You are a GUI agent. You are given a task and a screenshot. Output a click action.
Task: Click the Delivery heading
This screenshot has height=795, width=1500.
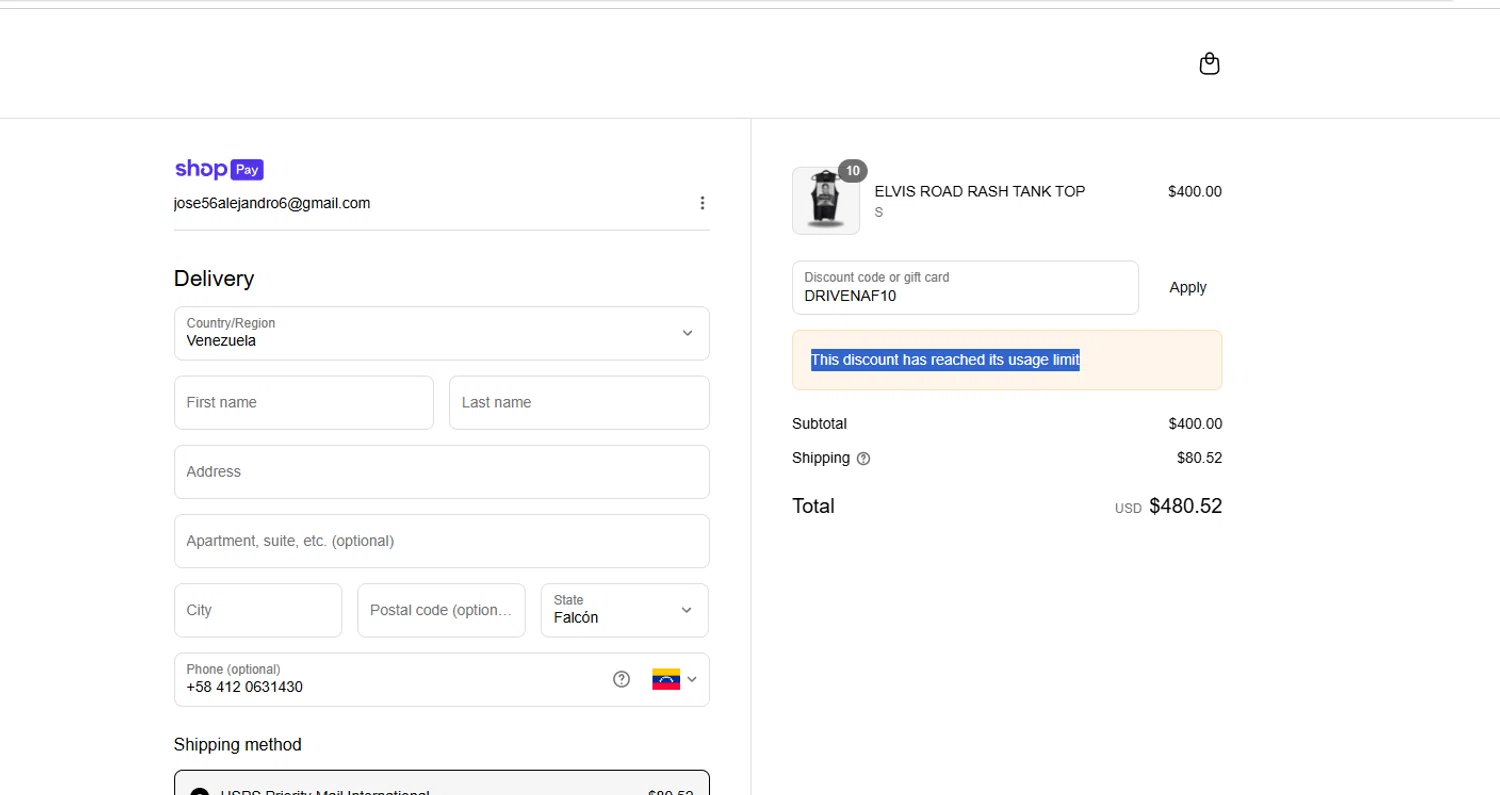coord(214,278)
